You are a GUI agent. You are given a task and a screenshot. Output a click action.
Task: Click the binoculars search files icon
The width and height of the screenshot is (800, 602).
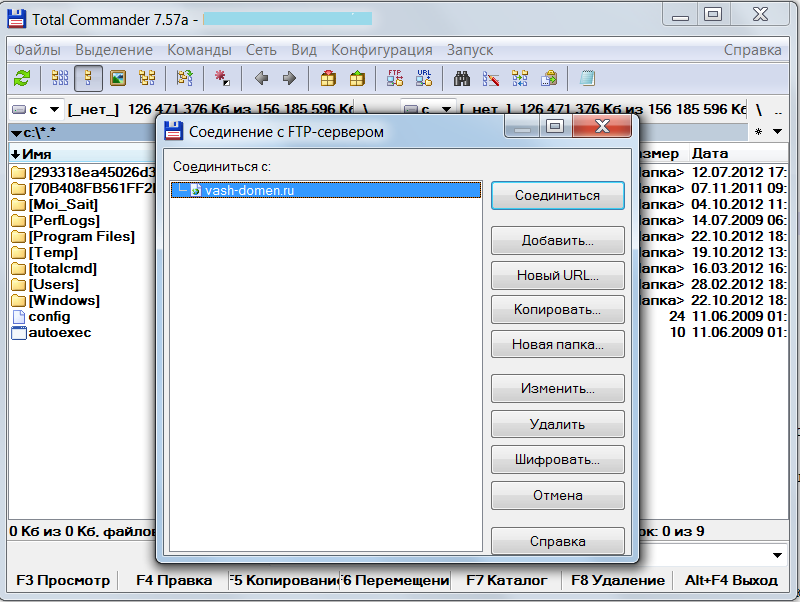pyautogui.click(x=462, y=78)
